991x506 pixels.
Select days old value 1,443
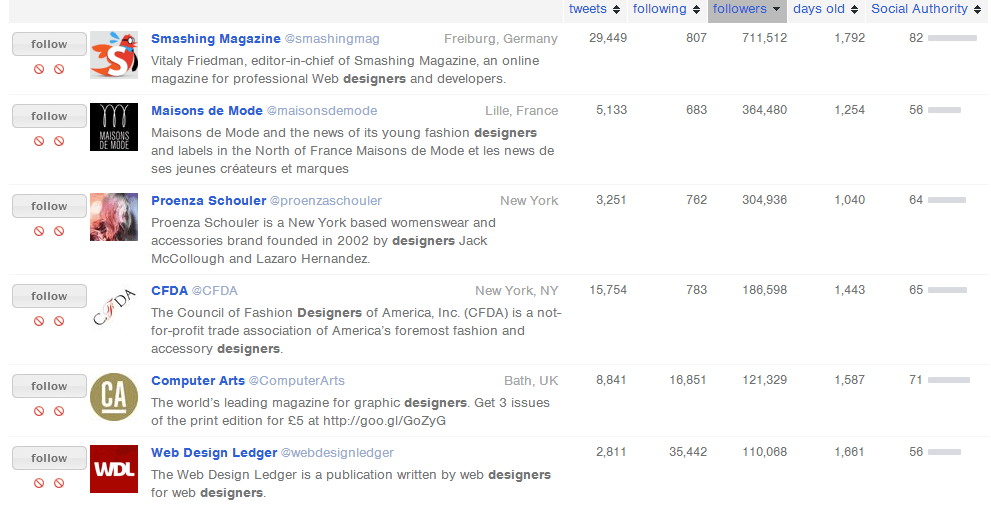pyautogui.click(x=850, y=290)
